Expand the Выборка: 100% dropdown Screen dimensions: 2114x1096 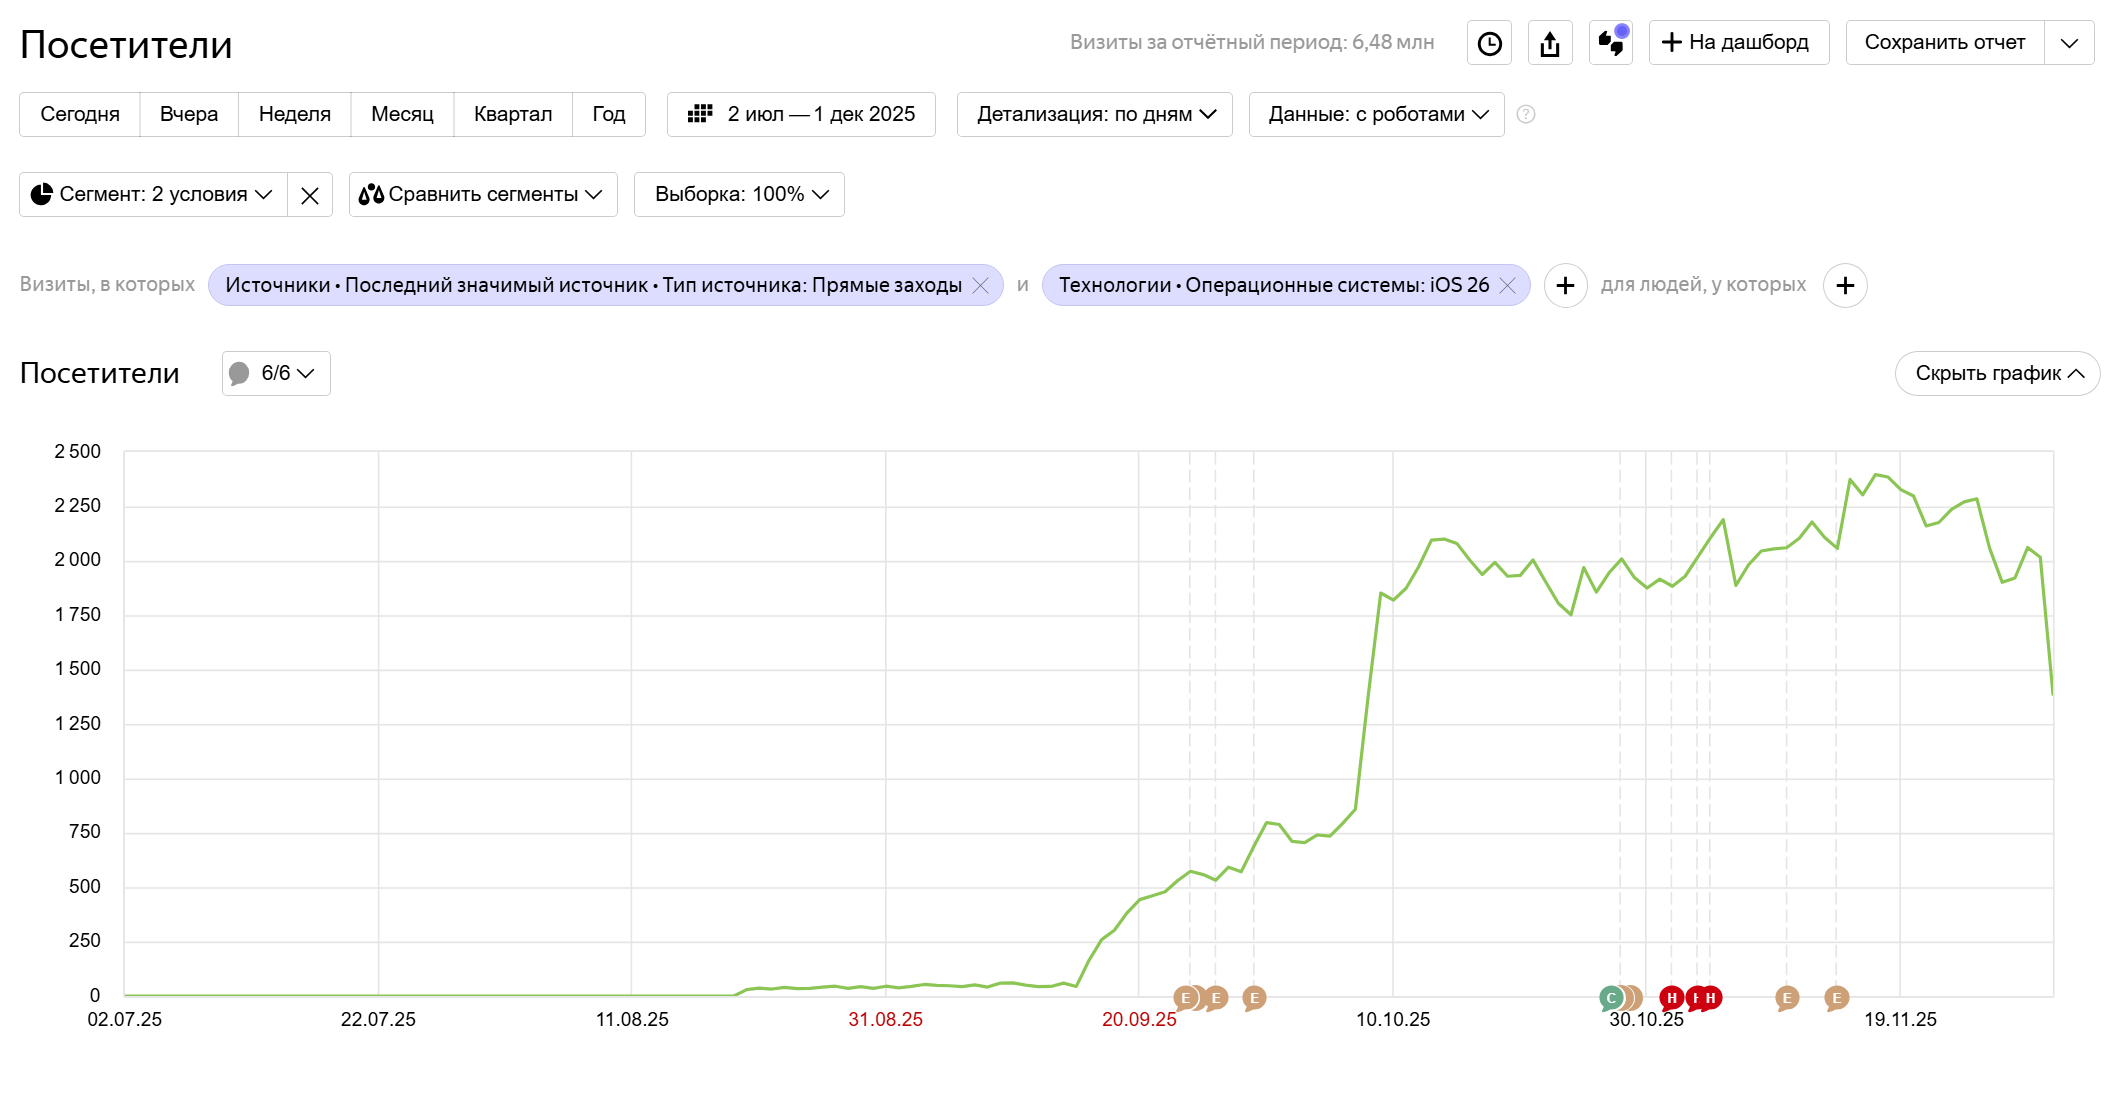pos(739,194)
